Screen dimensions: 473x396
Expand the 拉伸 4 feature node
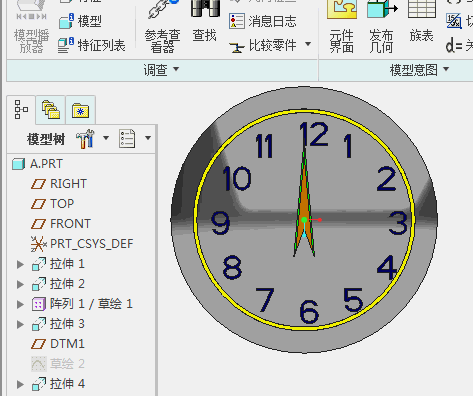click(x=20, y=384)
